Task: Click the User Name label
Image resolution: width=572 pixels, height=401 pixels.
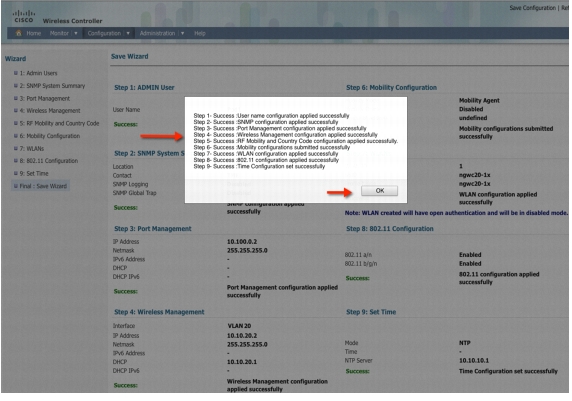Action: point(126,109)
